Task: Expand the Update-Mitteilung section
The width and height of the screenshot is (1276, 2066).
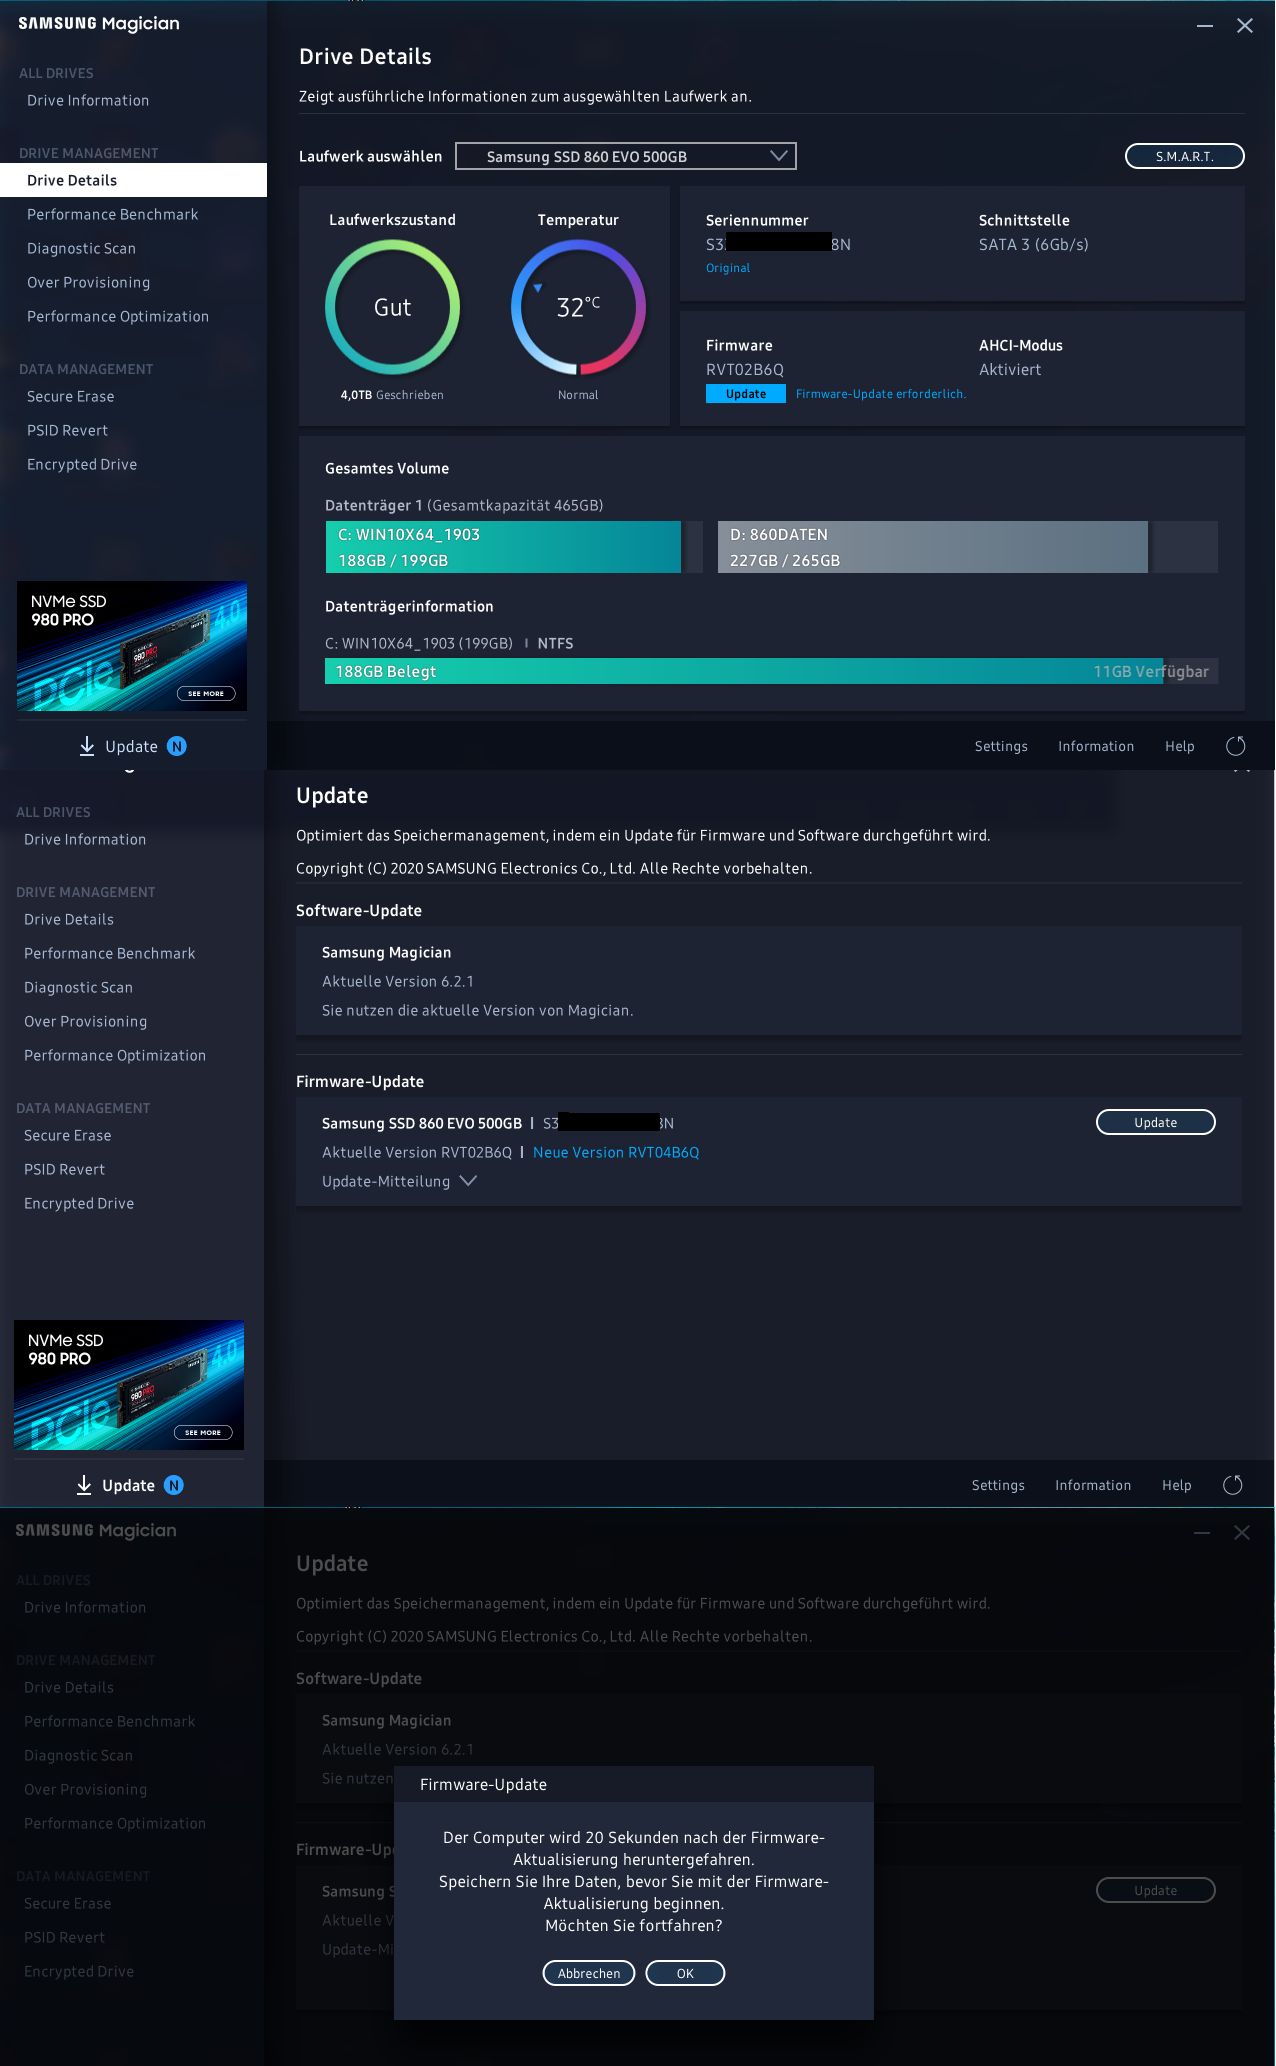Action: (x=399, y=1181)
